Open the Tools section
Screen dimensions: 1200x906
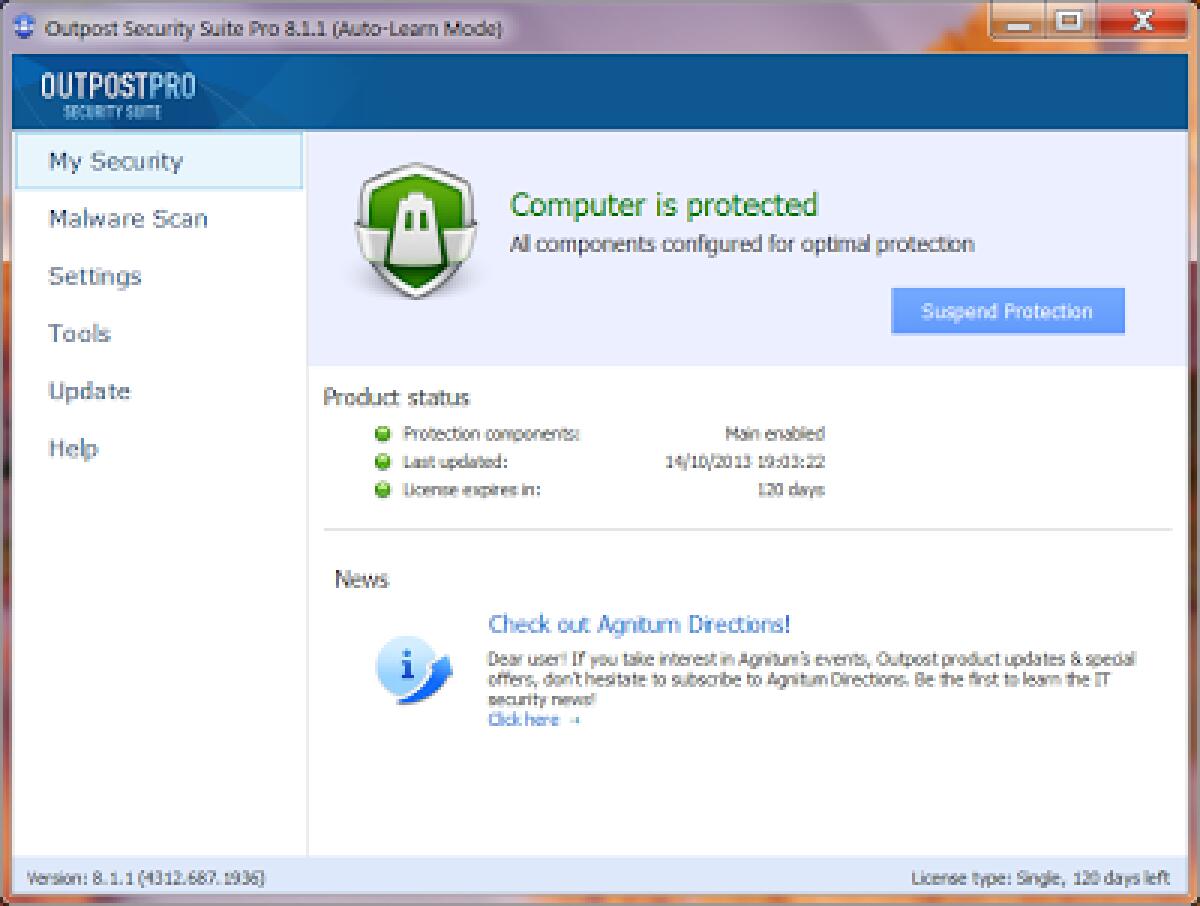point(79,334)
